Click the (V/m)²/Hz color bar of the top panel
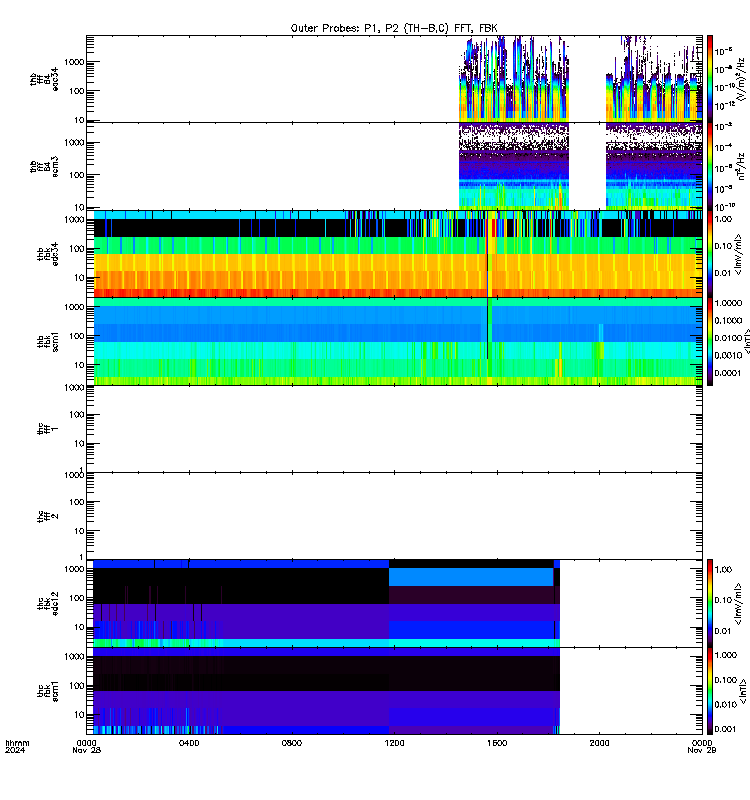Image resolution: width=750 pixels, height=800 pixels. [x=710, y=79]
